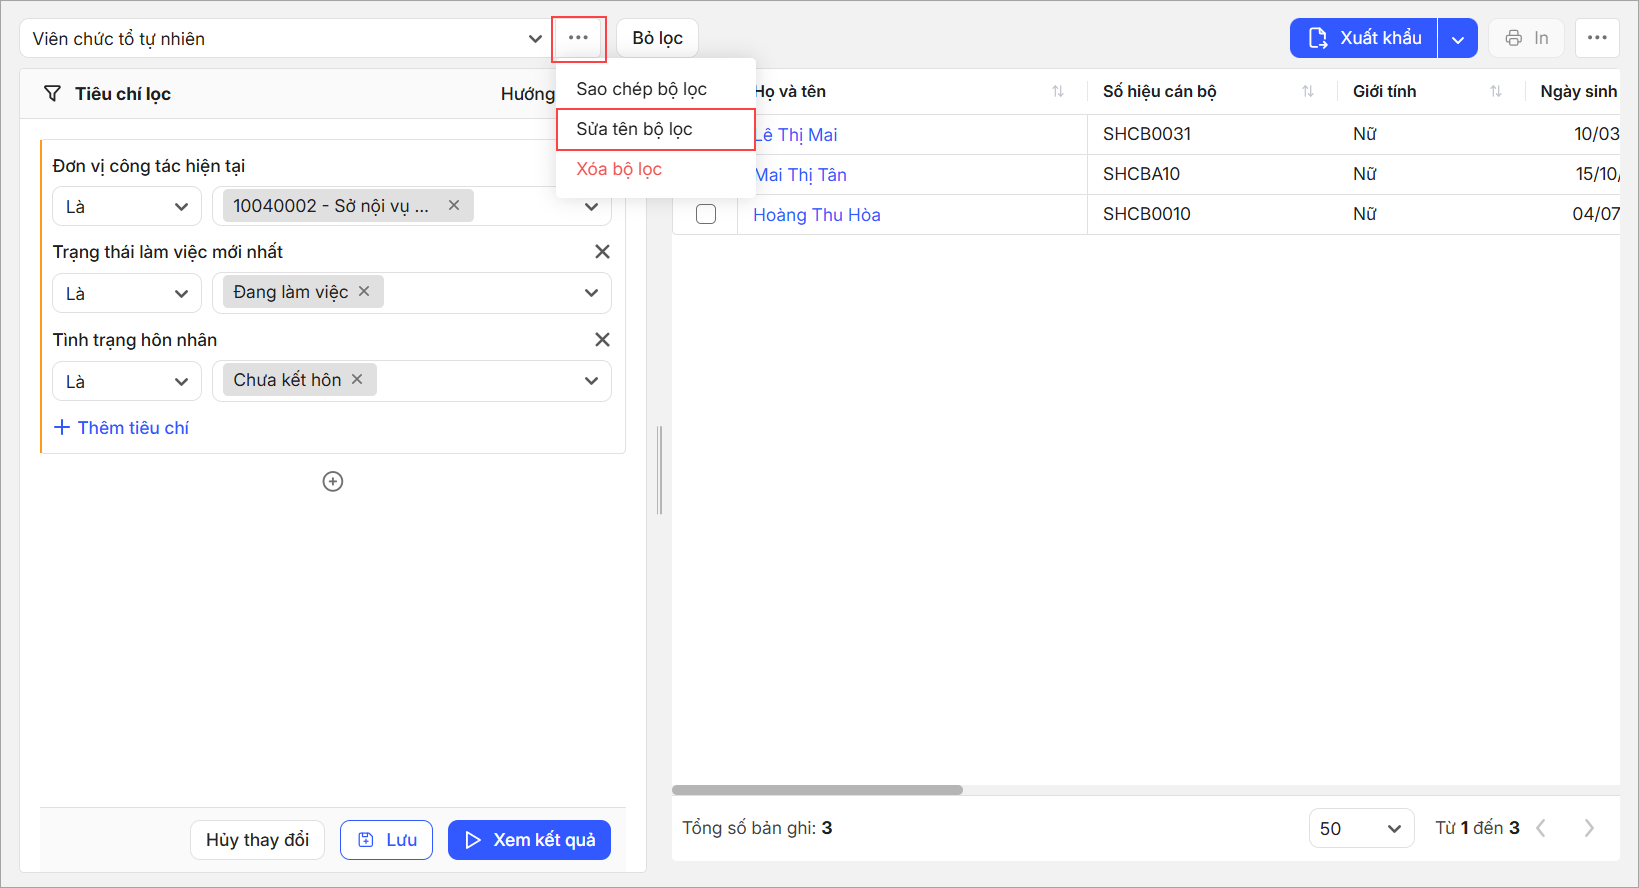Click the Xem kết quả button

[x=529, y=840]
